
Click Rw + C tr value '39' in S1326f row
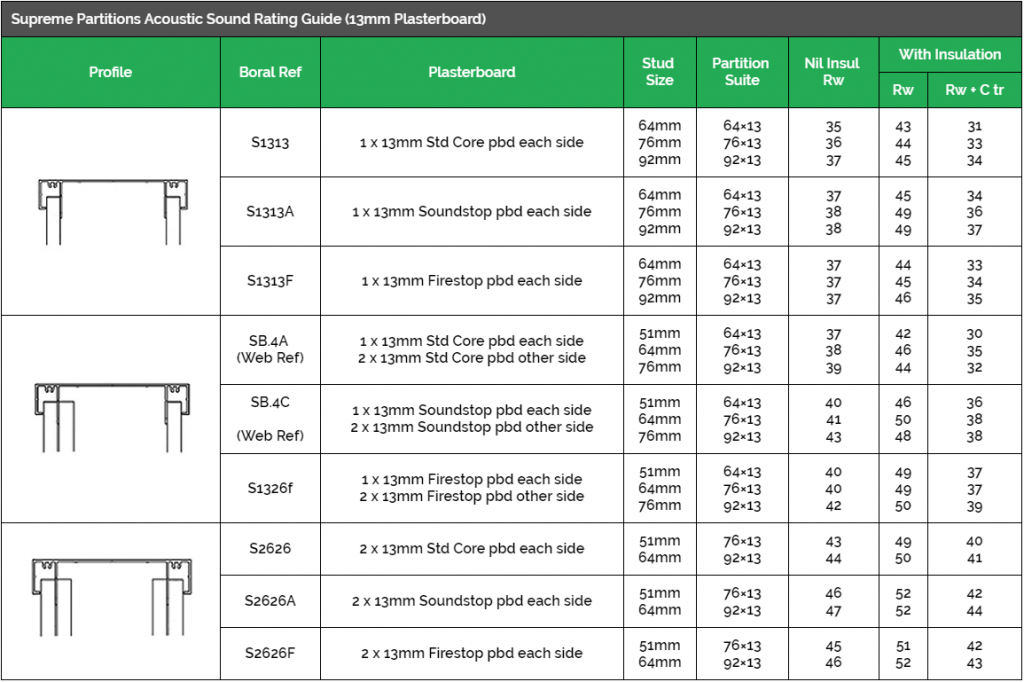(x=974, y=506)
